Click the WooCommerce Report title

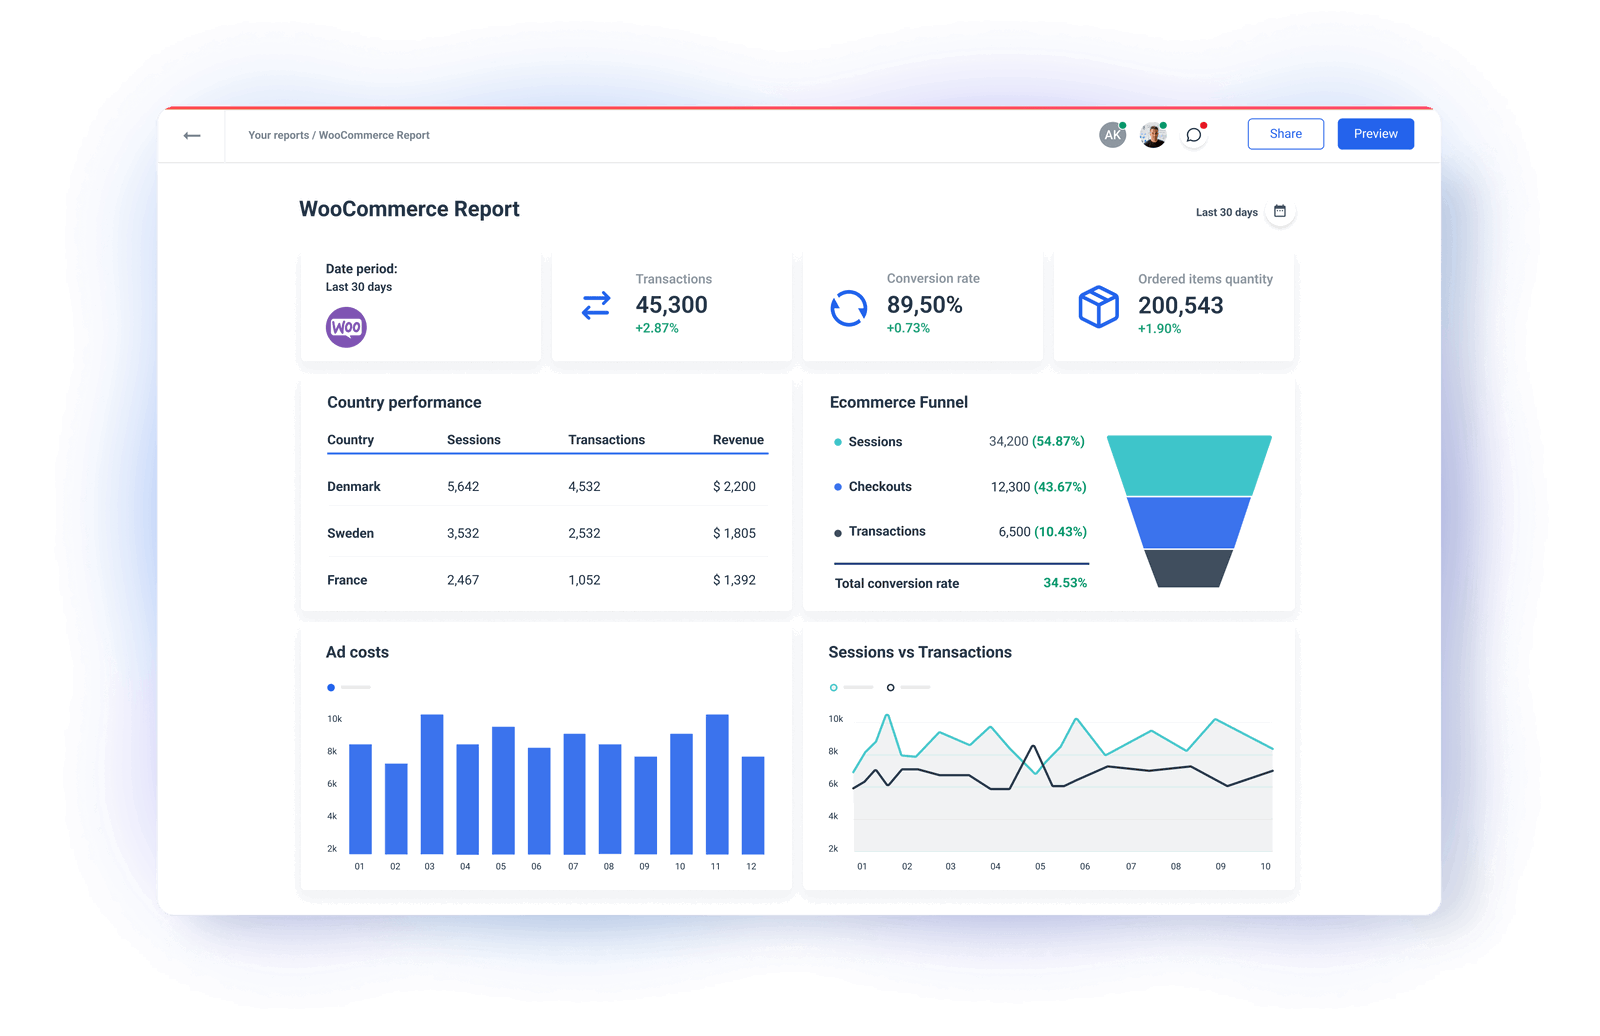(x=409, y=209)
